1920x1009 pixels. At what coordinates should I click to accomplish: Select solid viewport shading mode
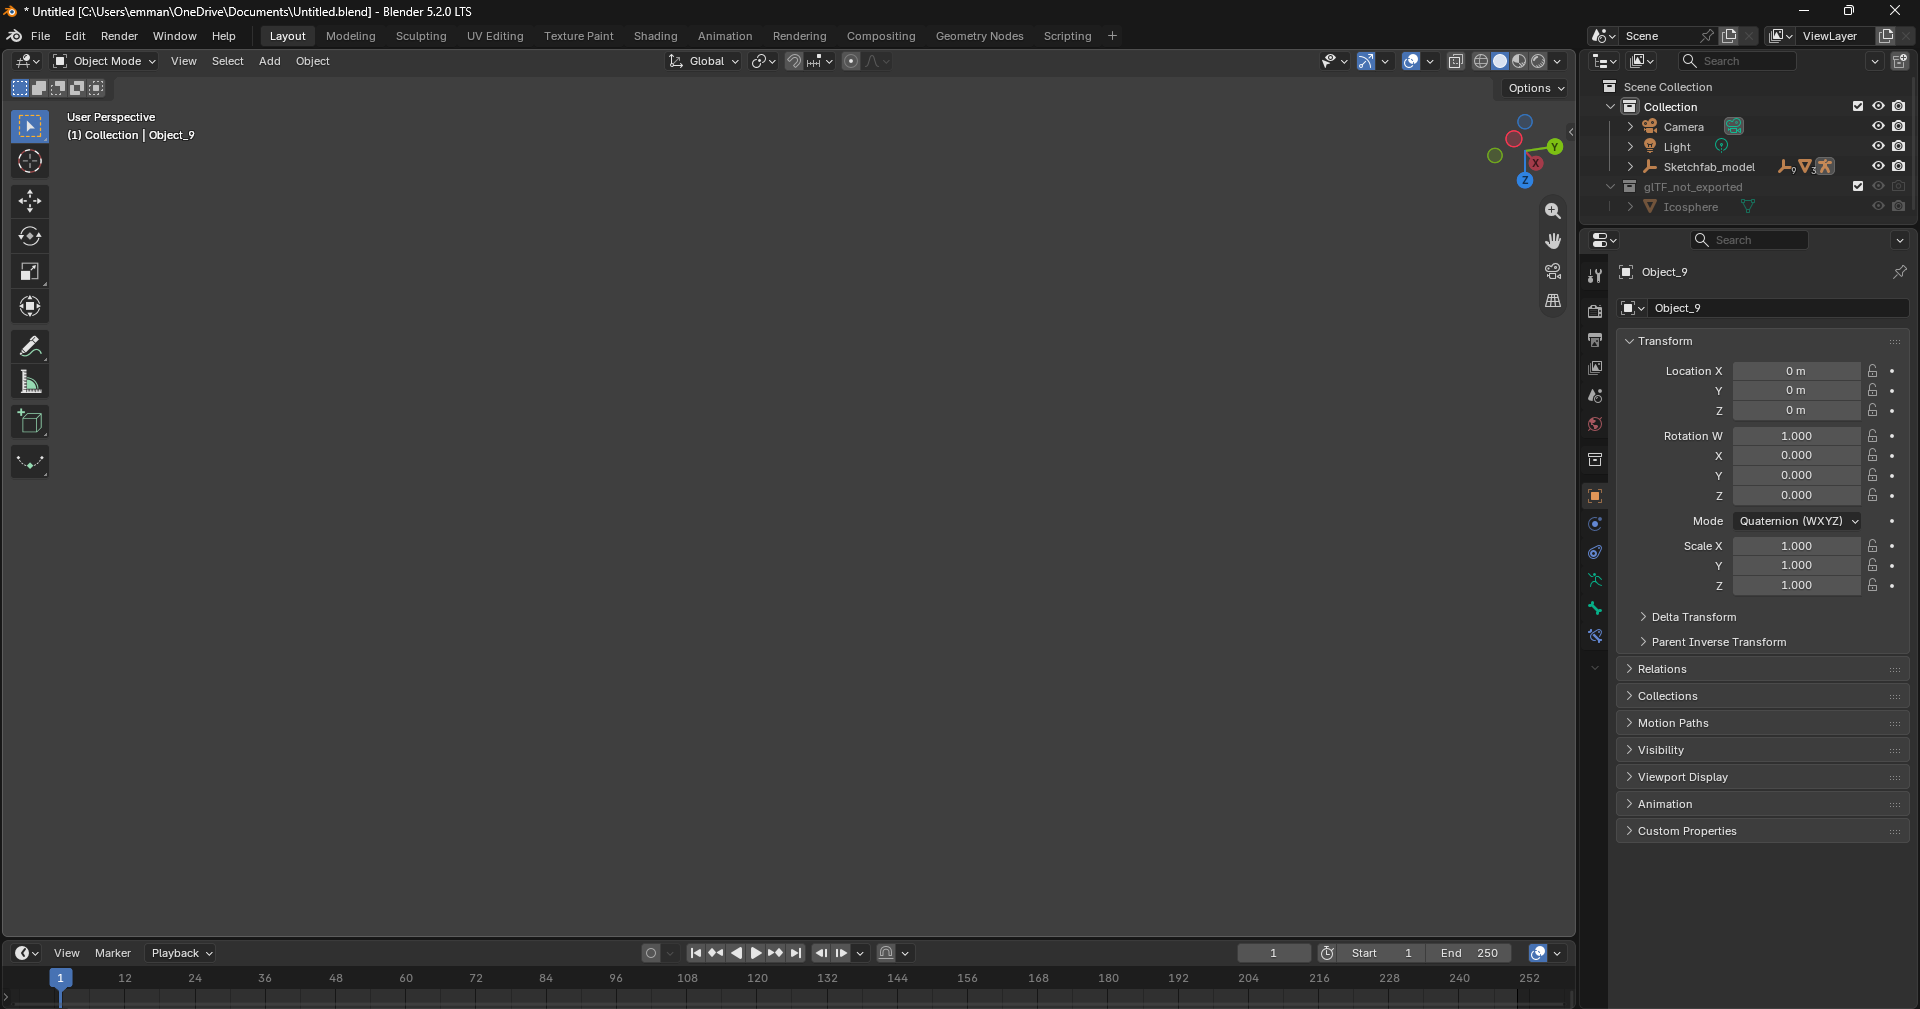click(x=1500, y=61)
